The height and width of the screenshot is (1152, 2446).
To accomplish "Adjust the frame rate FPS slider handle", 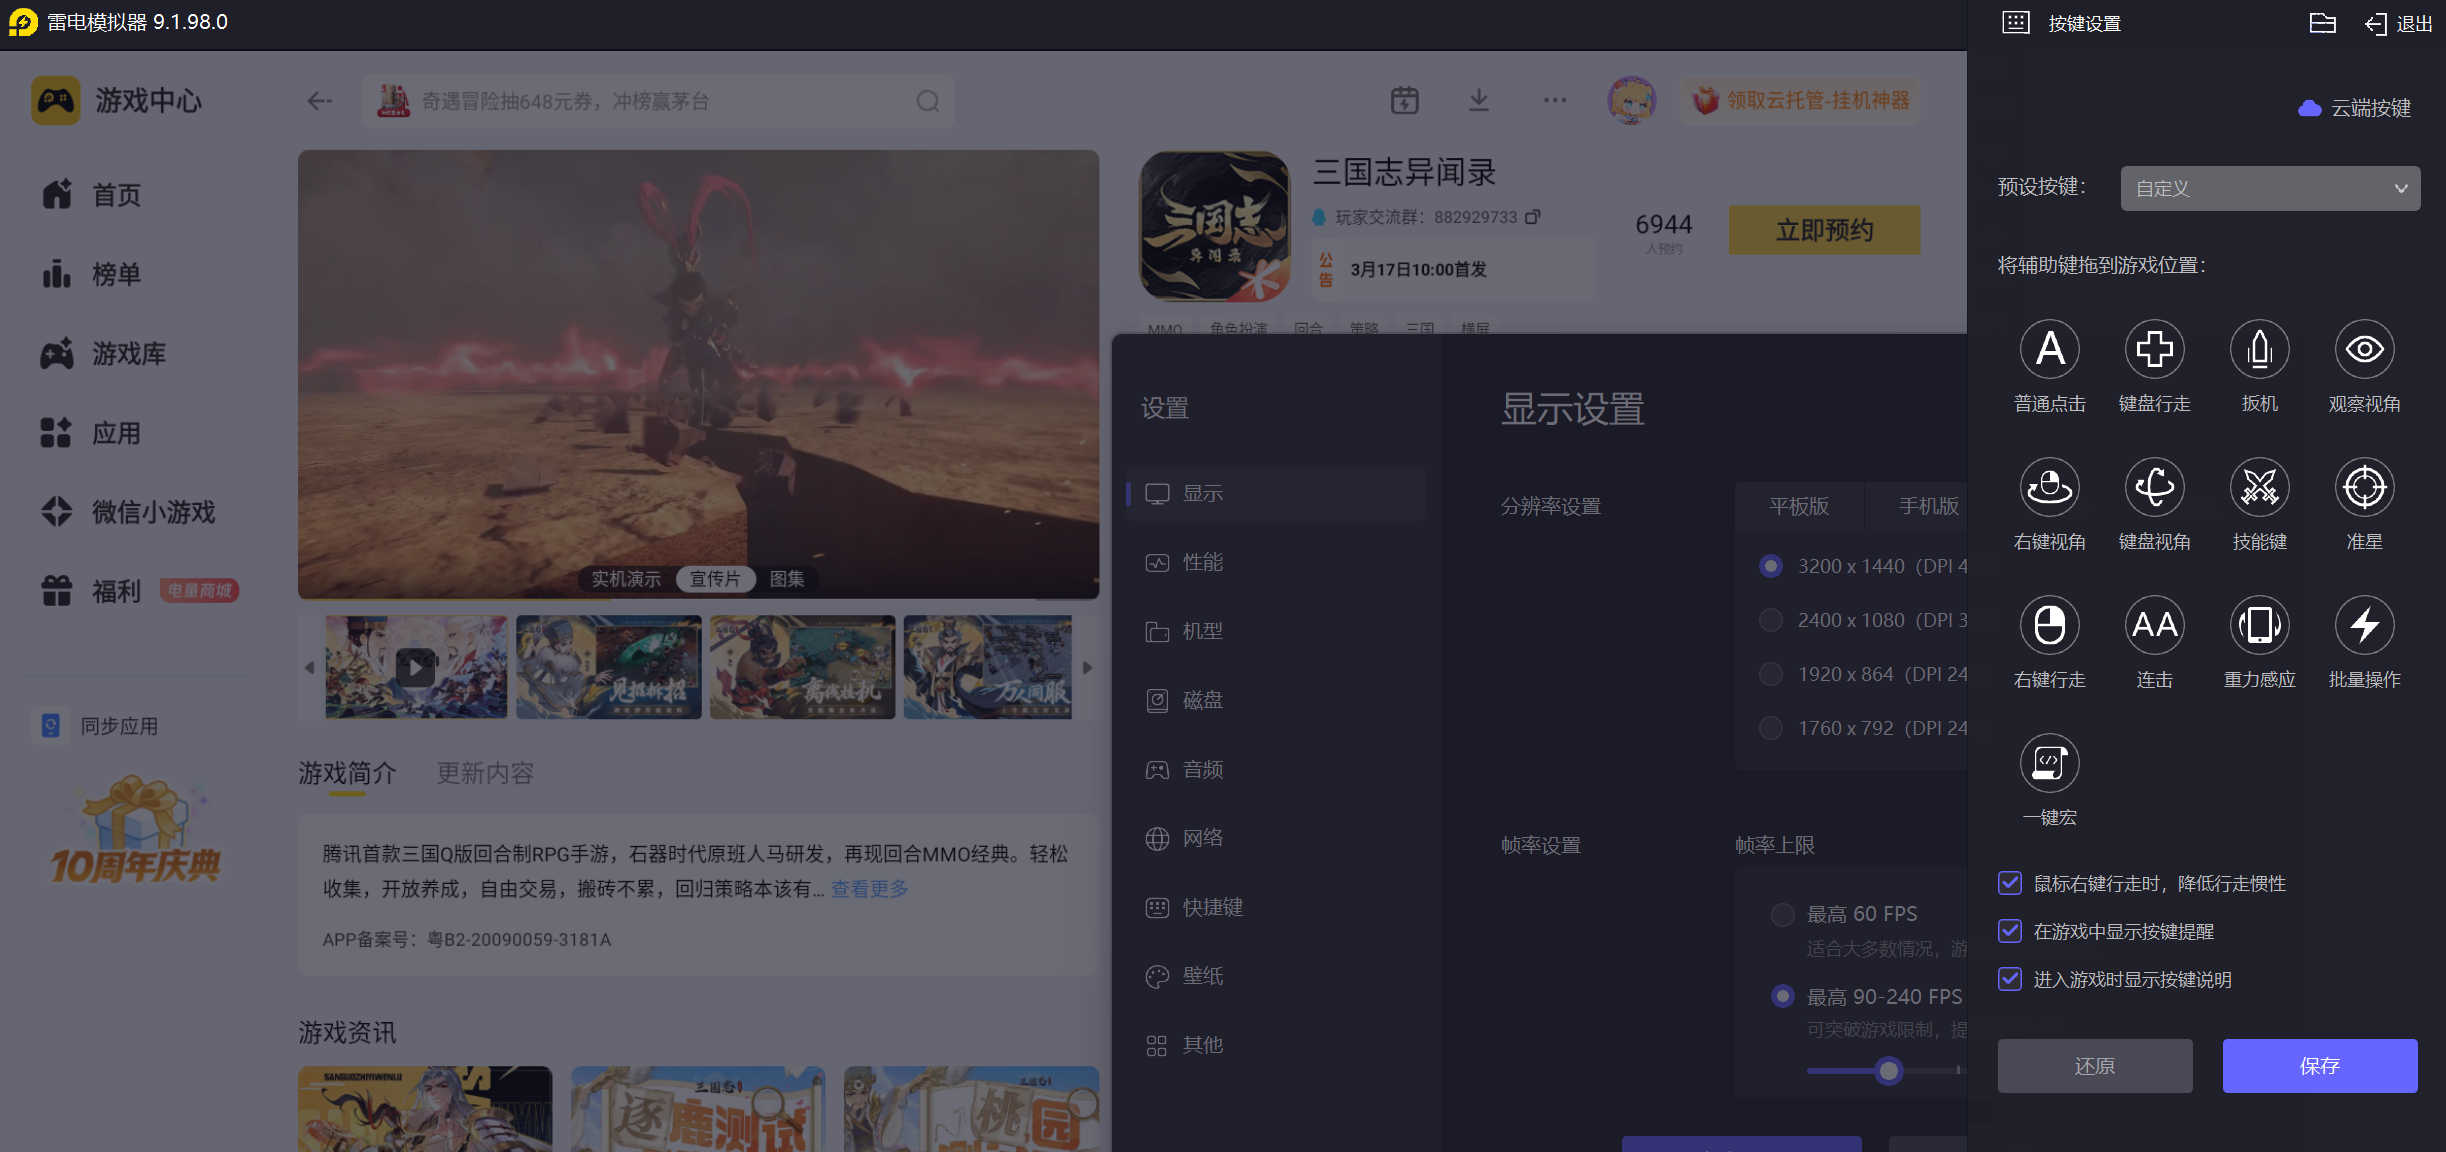I will [1888, 1071].
